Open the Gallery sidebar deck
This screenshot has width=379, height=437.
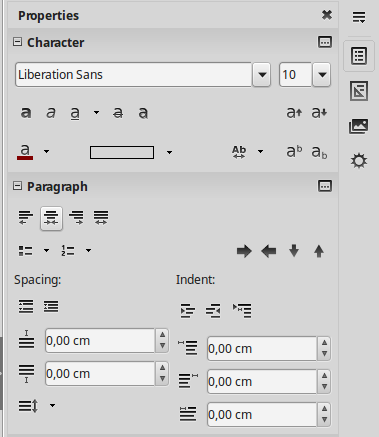click(x=359, y=126)
